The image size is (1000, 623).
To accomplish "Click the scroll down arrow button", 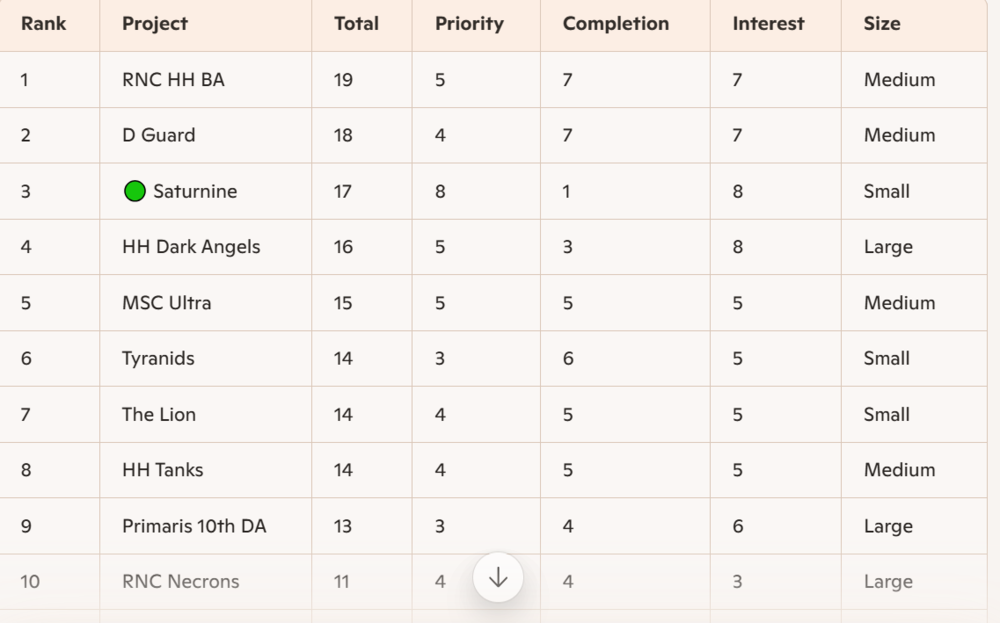I will (498, 577).
